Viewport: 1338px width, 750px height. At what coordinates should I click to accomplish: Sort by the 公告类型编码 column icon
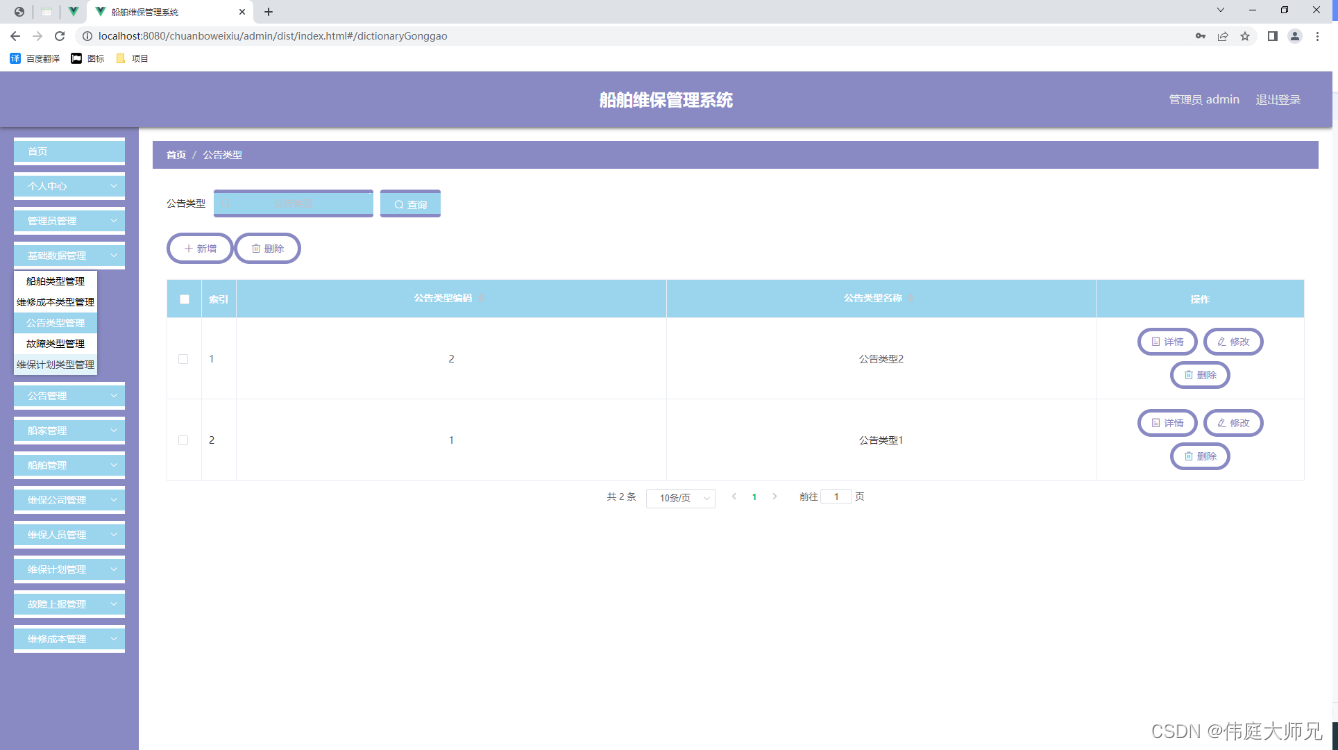click(x=482, y=298)
